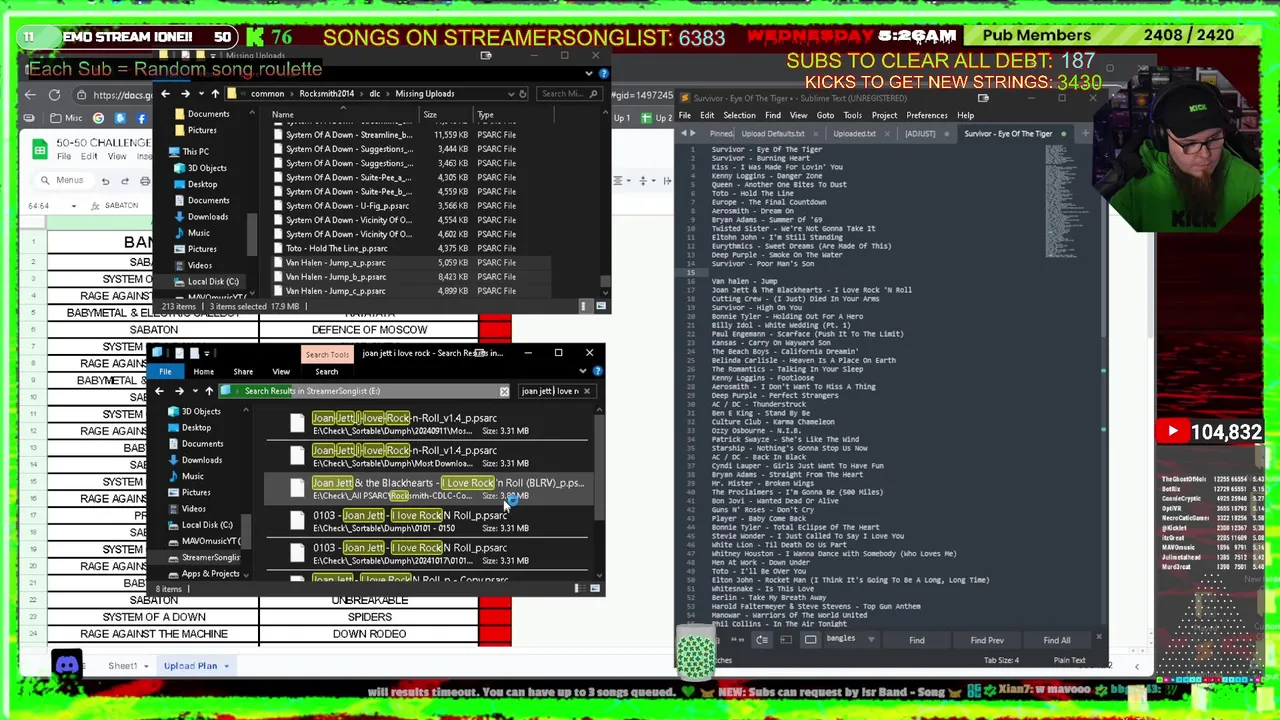Screen dimensions: 1280x720
Task: Open help in Missing Uploads Explorer window
Action: 602,73
